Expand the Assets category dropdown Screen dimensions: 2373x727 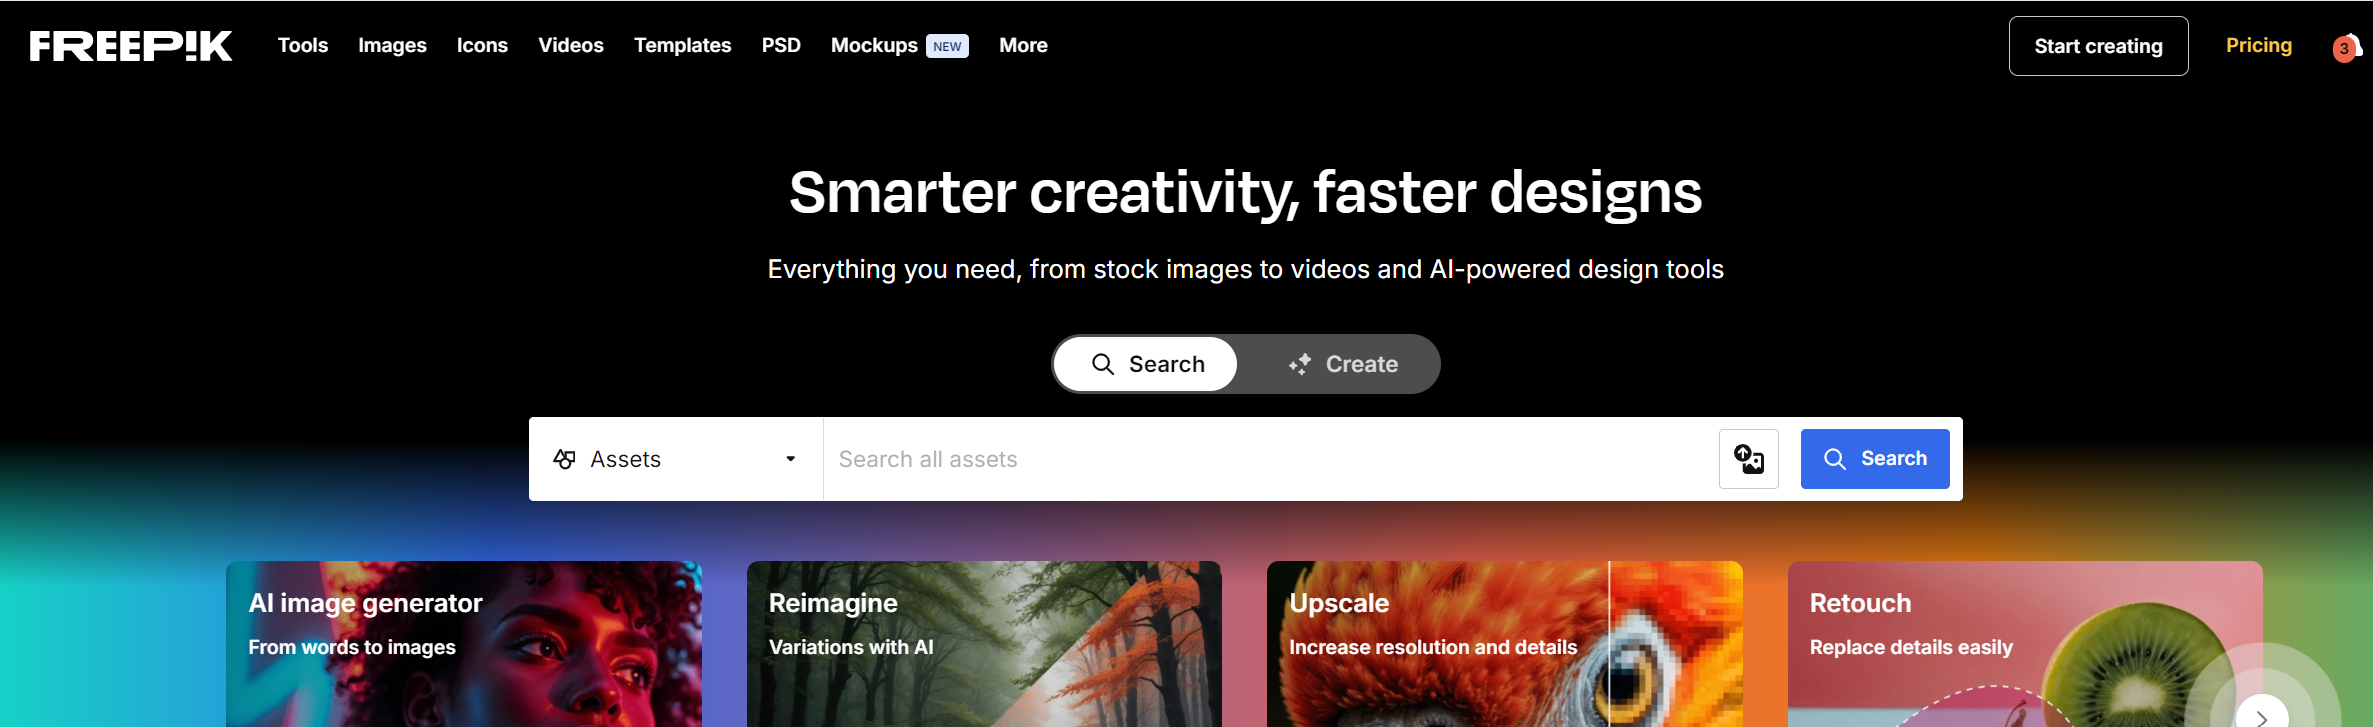pos(676,459)
